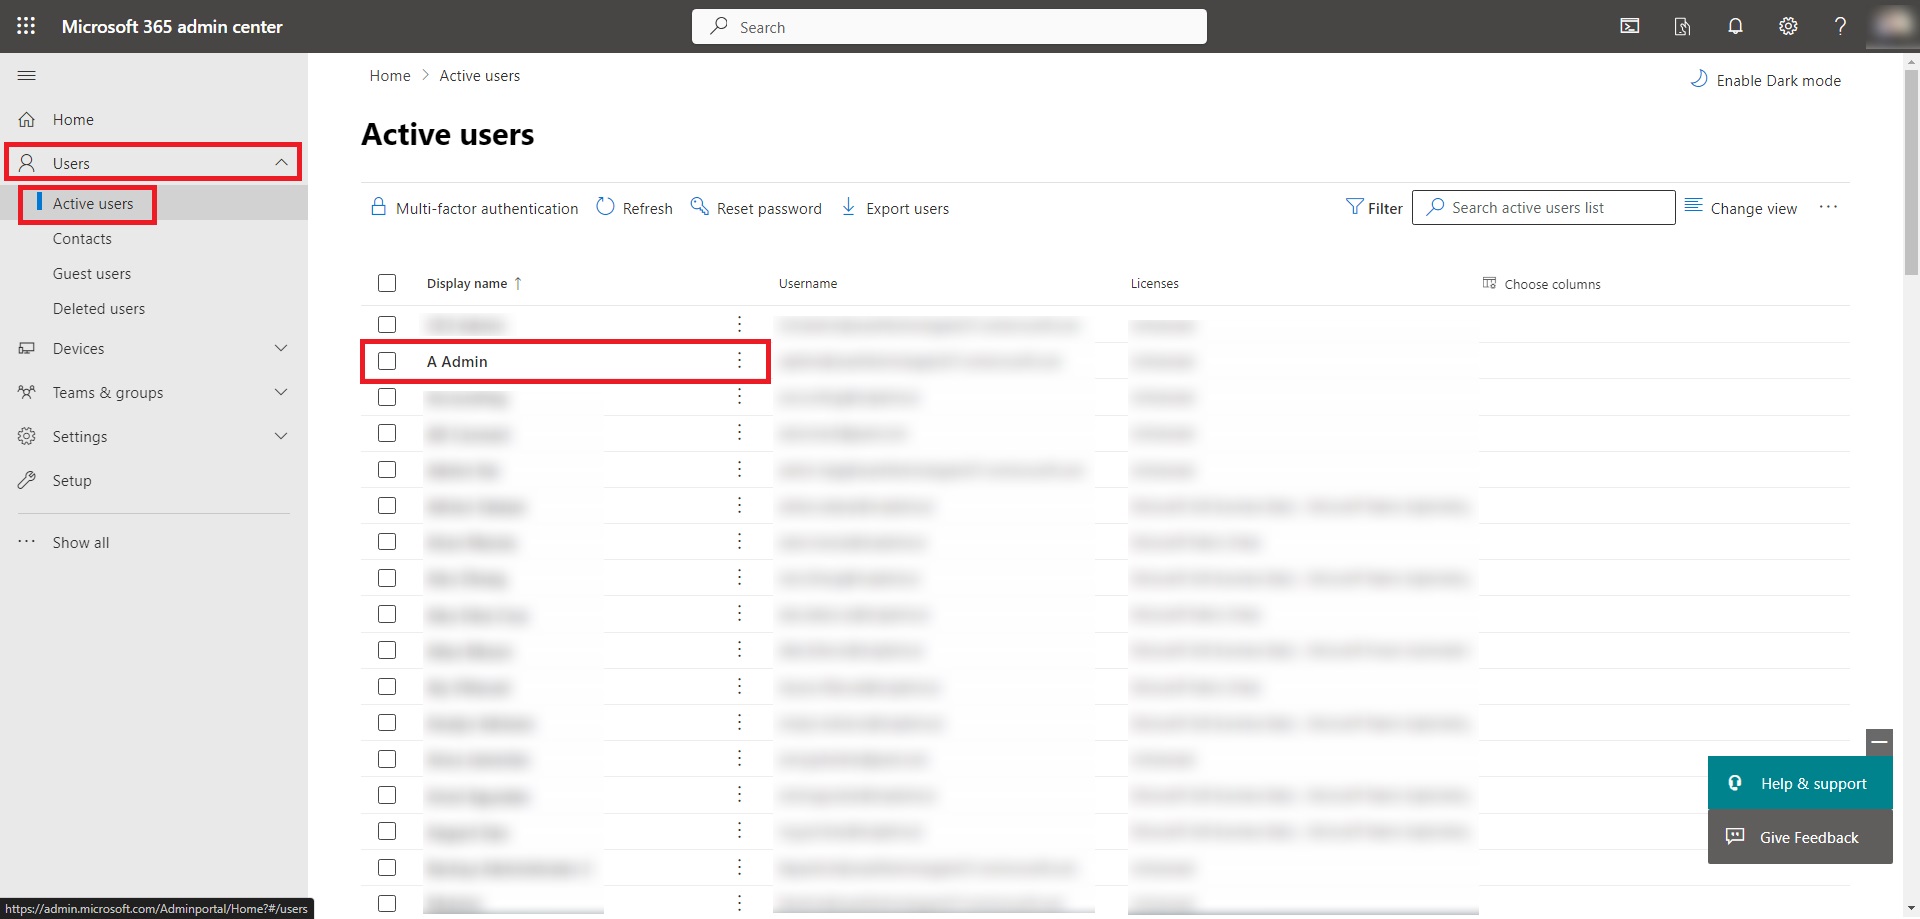This screenshot has width=1920, height=919.
Task: Open more options for A Admin
Action: [x=739, y=361]
